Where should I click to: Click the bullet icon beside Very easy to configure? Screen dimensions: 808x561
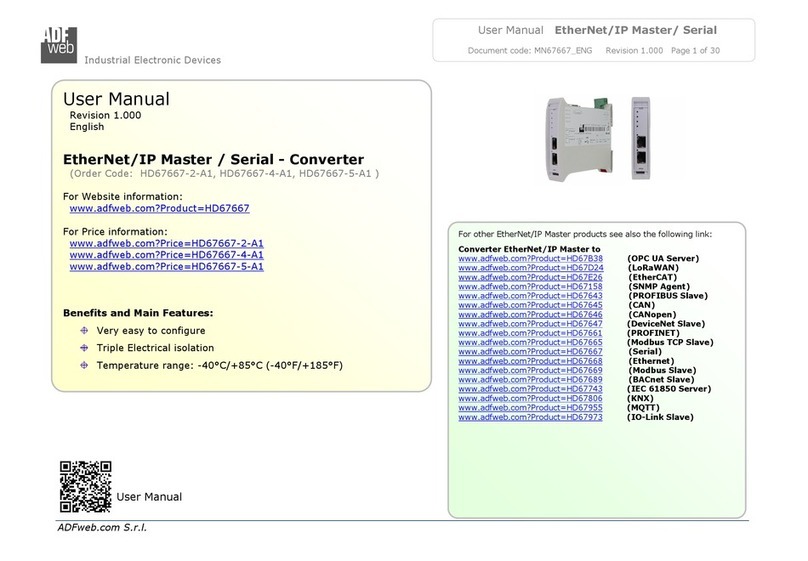coord(84,330)
